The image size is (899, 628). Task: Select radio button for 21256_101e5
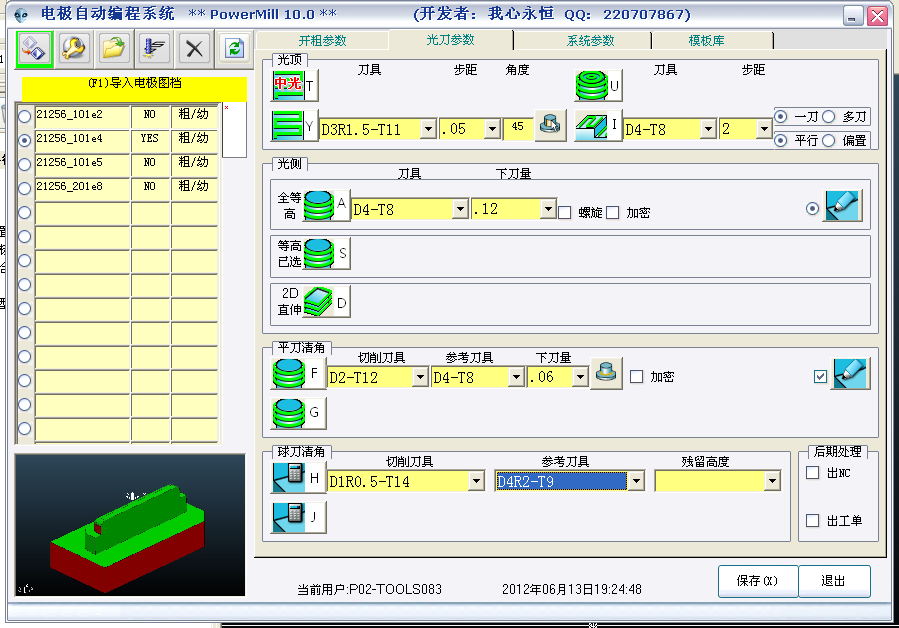point(25,165)
